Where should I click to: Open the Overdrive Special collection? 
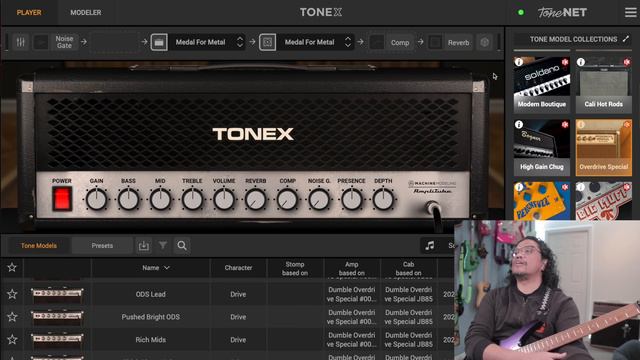coord(604,147)
